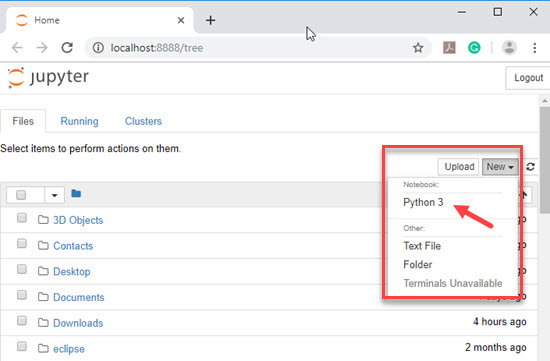550x361 pixels.
Task: Log out of Jupyter
Action: point(528,78)
